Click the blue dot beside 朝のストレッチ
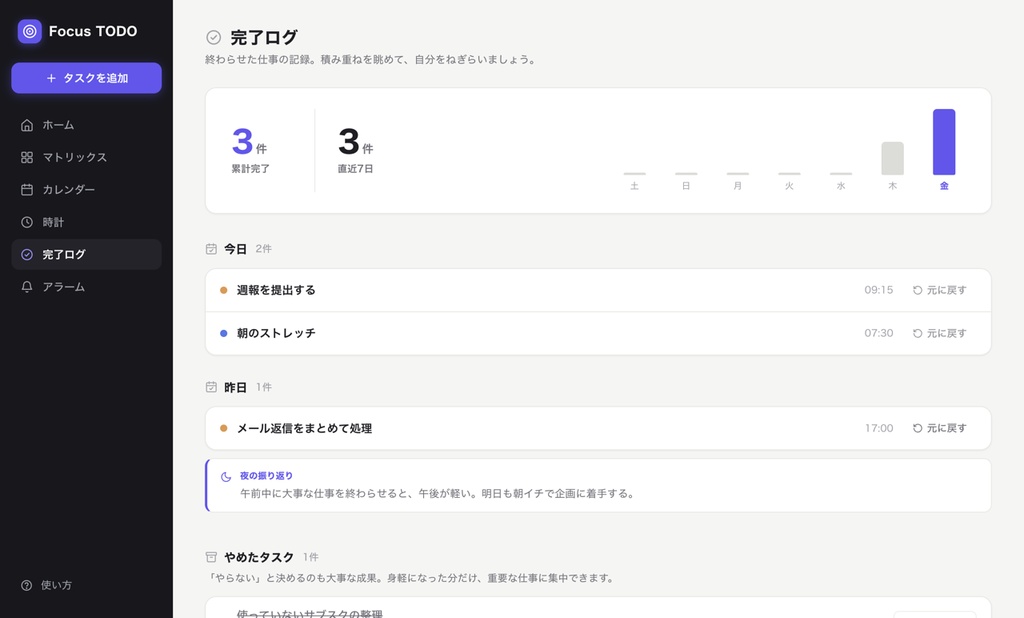The width and height of the screenshot is (1024, 618). pyautogui.click(x=223, y=333)
